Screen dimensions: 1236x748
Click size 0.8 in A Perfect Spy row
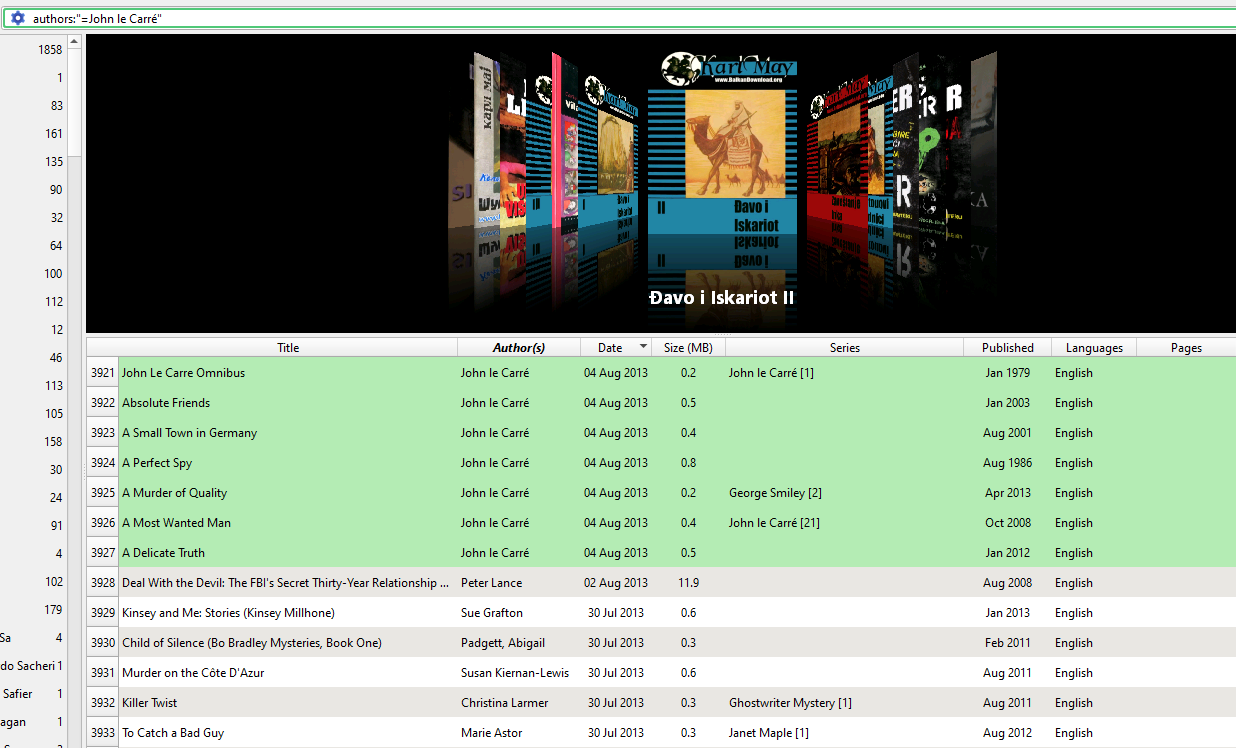689,463
